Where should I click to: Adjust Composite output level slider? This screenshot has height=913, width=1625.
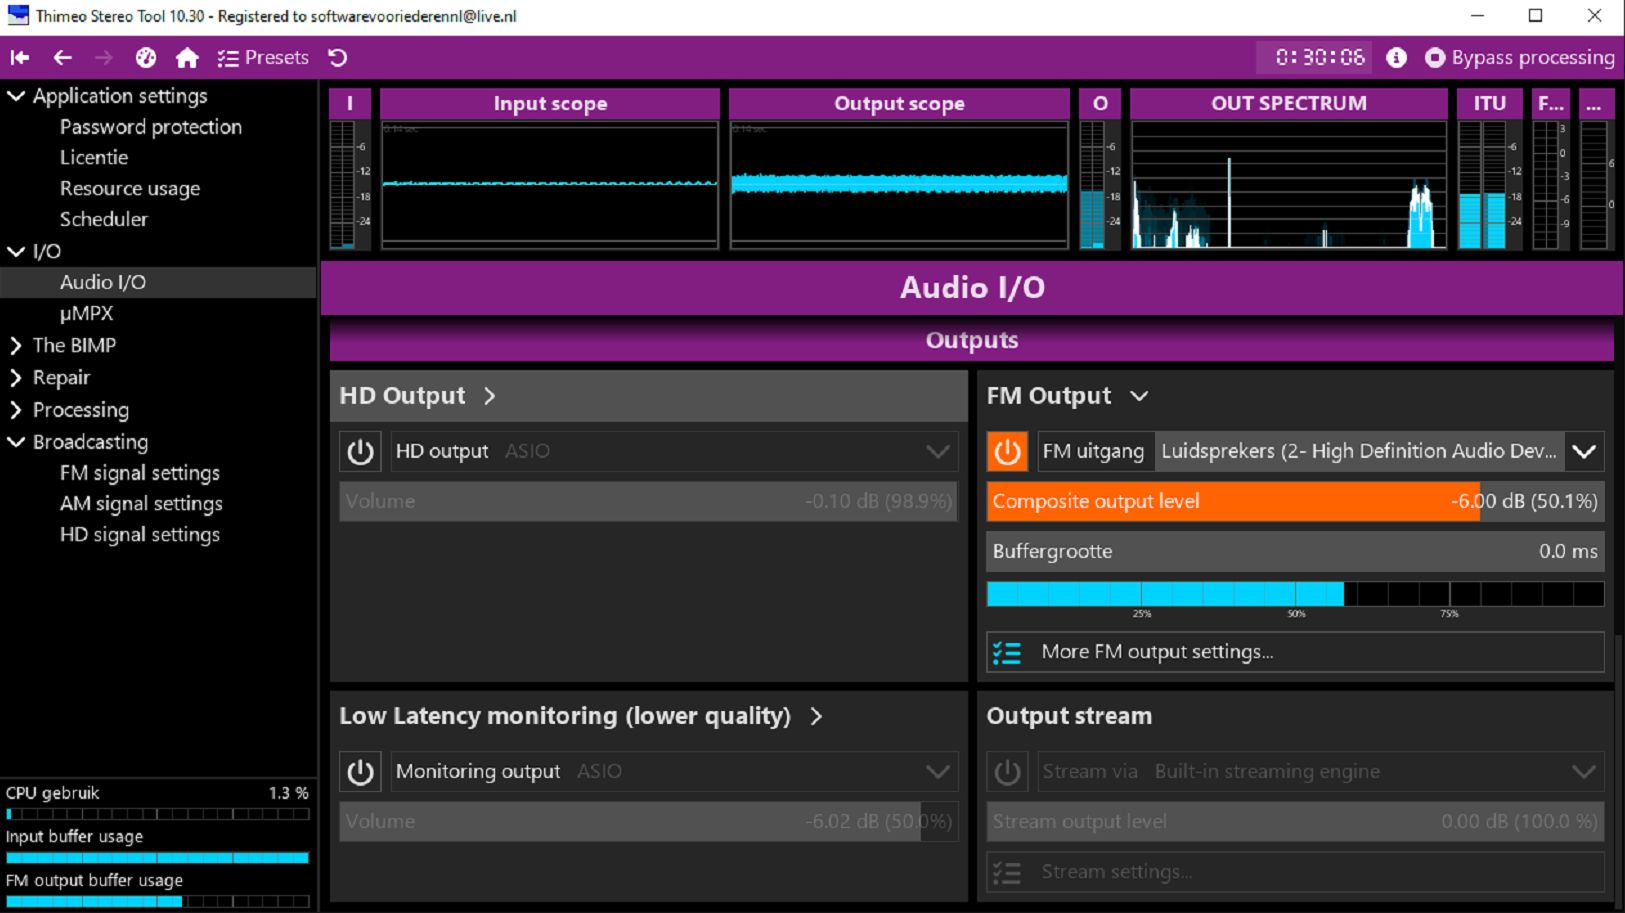click(1296, 501)
